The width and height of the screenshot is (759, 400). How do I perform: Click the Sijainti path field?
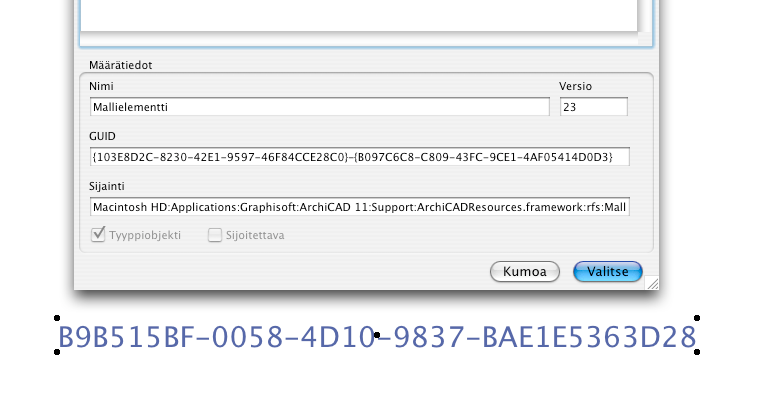(x=358, y=207)
